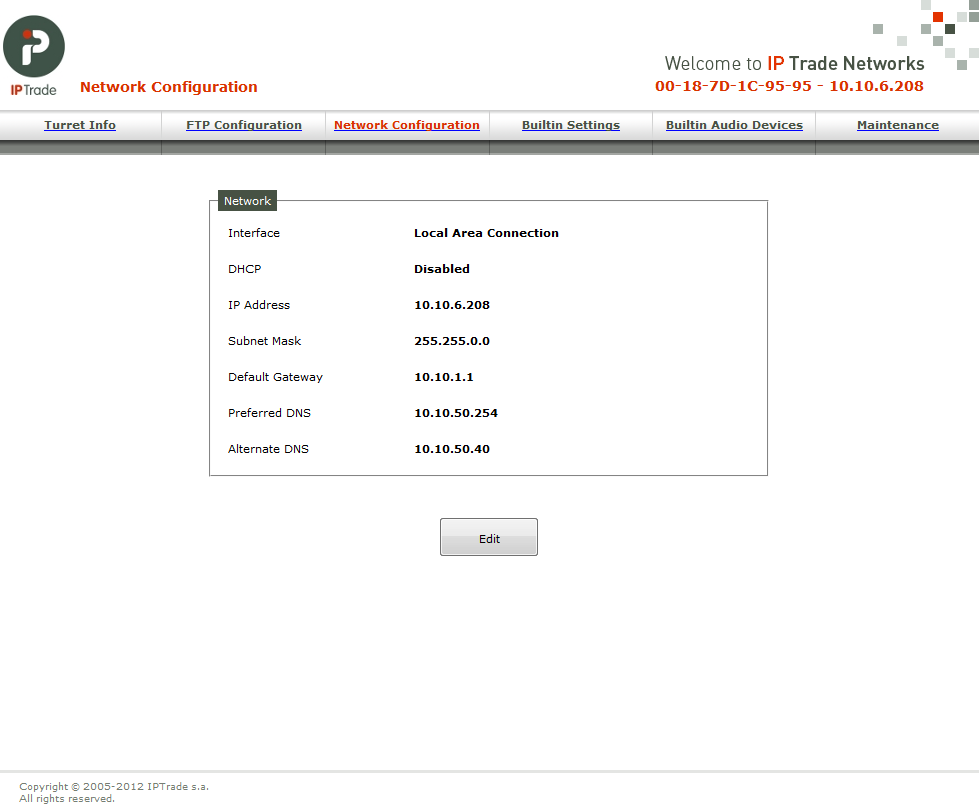Click the DHCP status Disabled
This screenshot has width=979, height=807.
click(x=441, y=269)
